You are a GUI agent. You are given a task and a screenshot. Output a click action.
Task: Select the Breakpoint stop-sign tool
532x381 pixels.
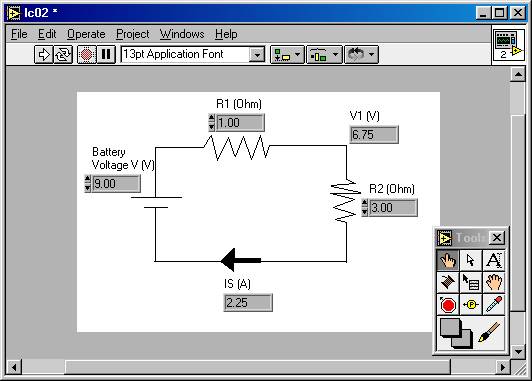(448, 305)
